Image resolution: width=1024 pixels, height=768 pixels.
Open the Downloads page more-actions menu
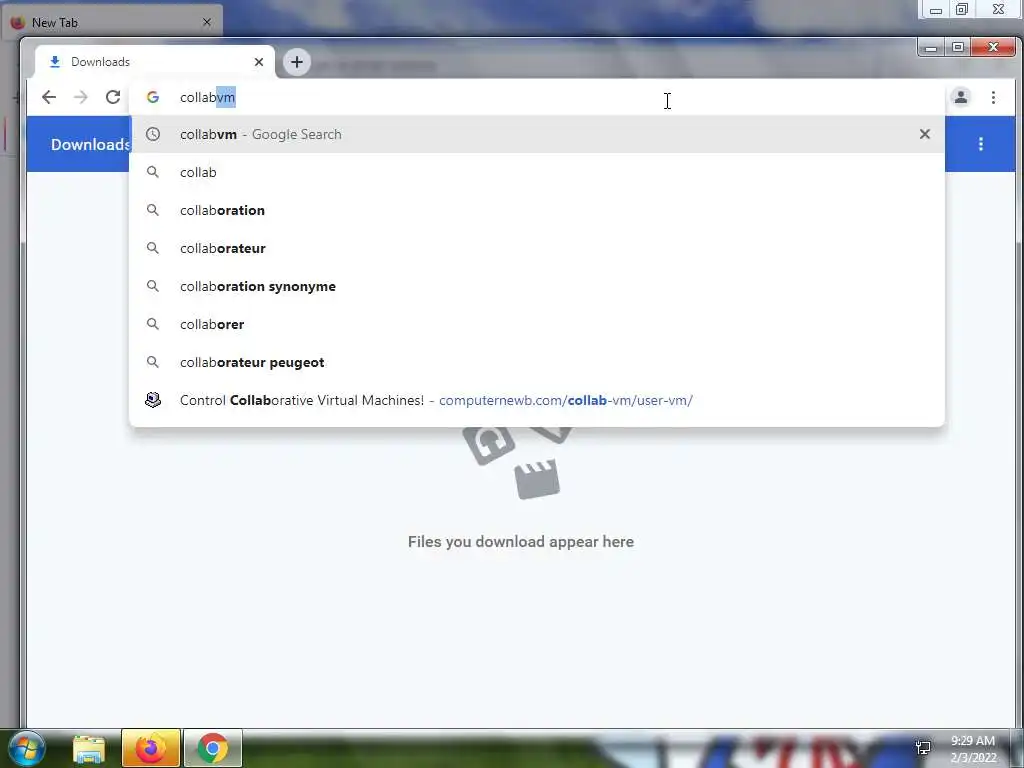pos(980,144)
